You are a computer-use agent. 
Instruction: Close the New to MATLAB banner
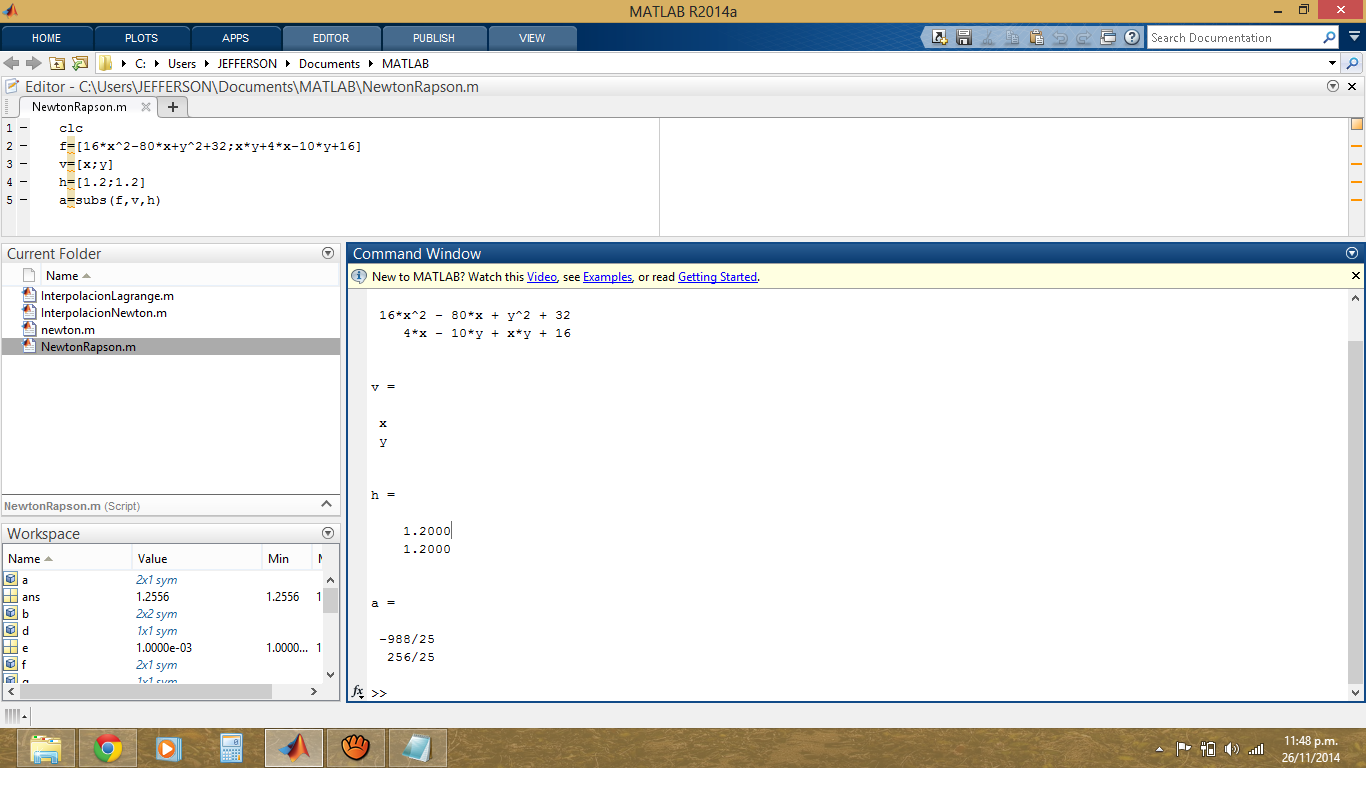tap(1356, 276)
